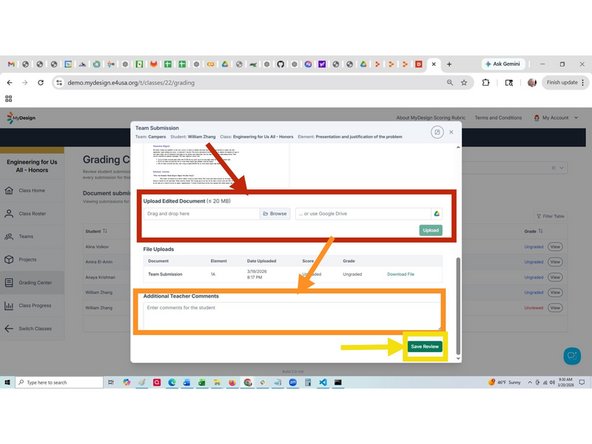Open the notification center icon

tap(582, 382)
